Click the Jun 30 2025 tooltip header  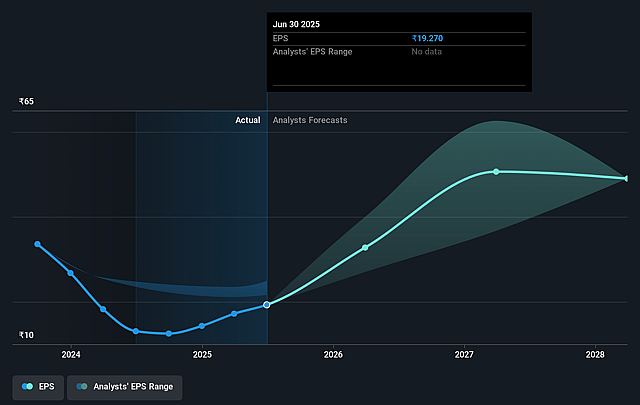[x=301, y=21]
